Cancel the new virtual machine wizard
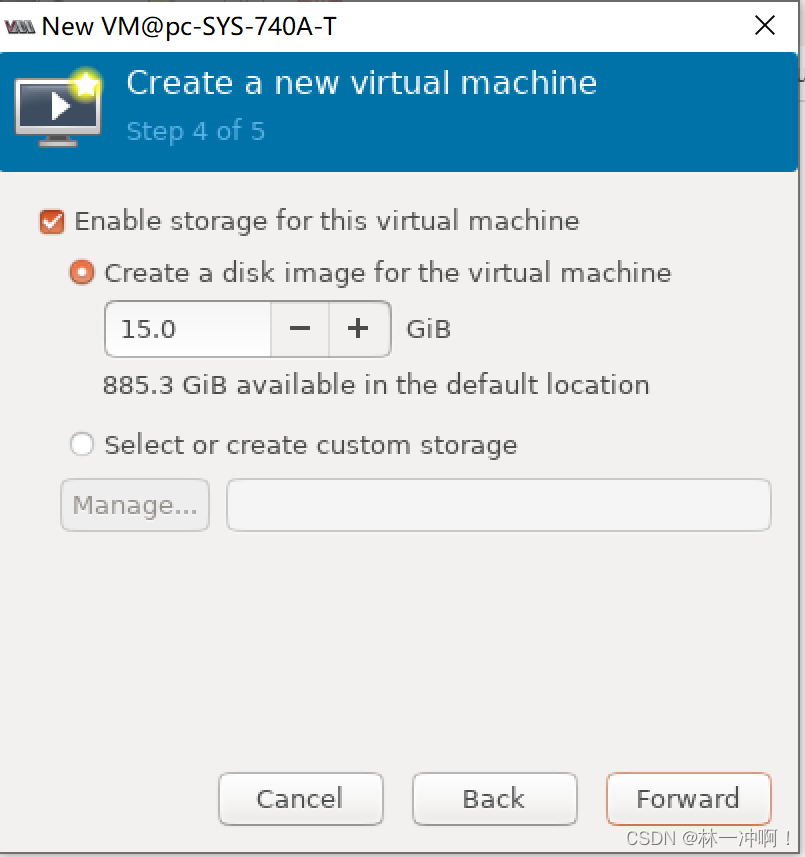Image resolution: width=805 pixels, height=857 pixels. tap(300, 798)
